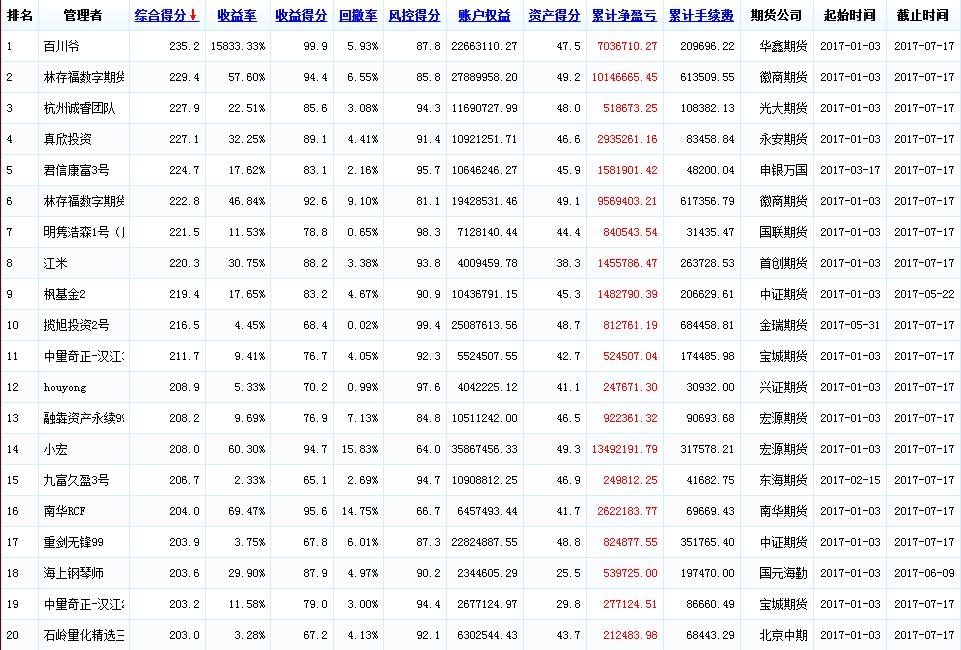Click the 15833.33% return rate value
The height and width of the screenshot is (650, 961).
point(238,47)
